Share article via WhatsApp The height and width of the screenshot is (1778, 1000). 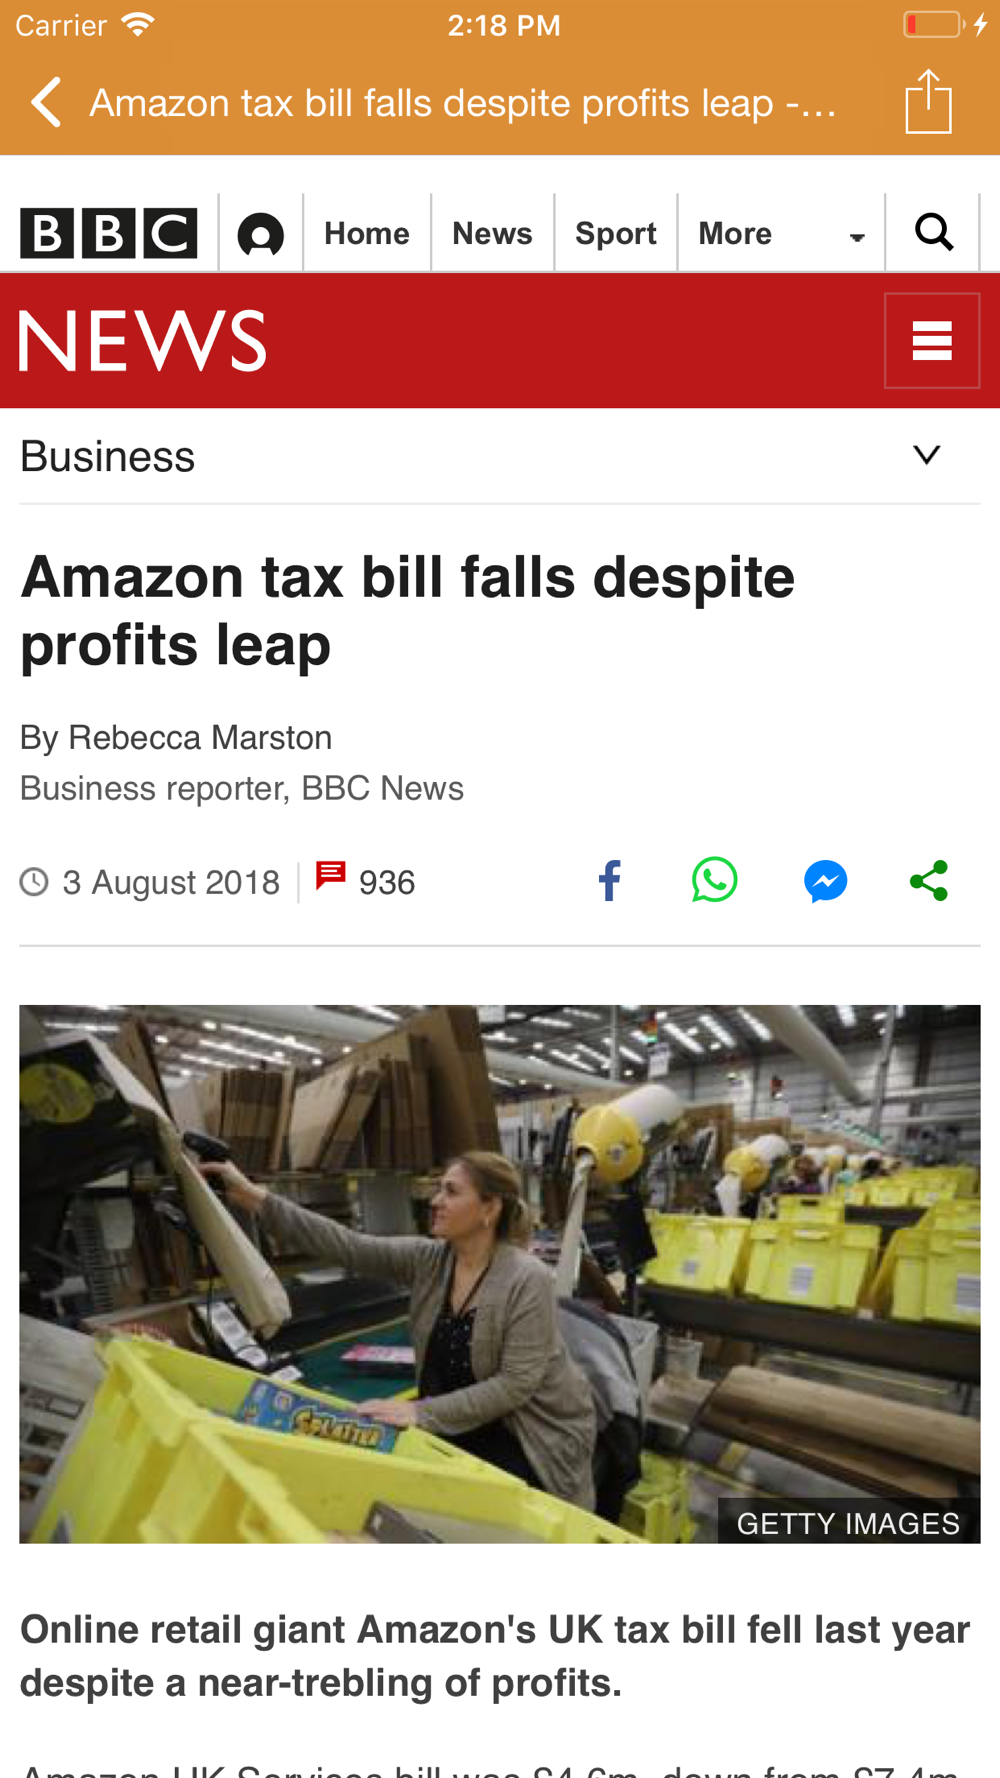tap(714, 880)
